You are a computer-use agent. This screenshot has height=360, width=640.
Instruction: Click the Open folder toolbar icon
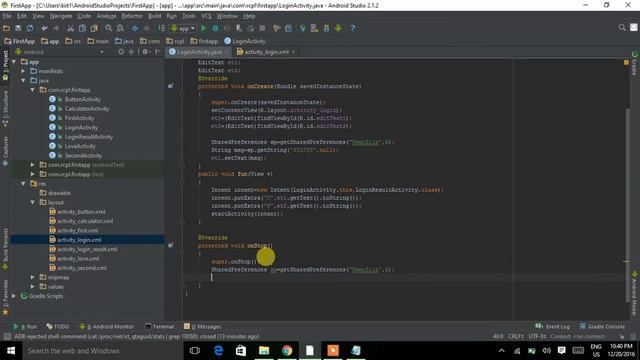[6, 28]
